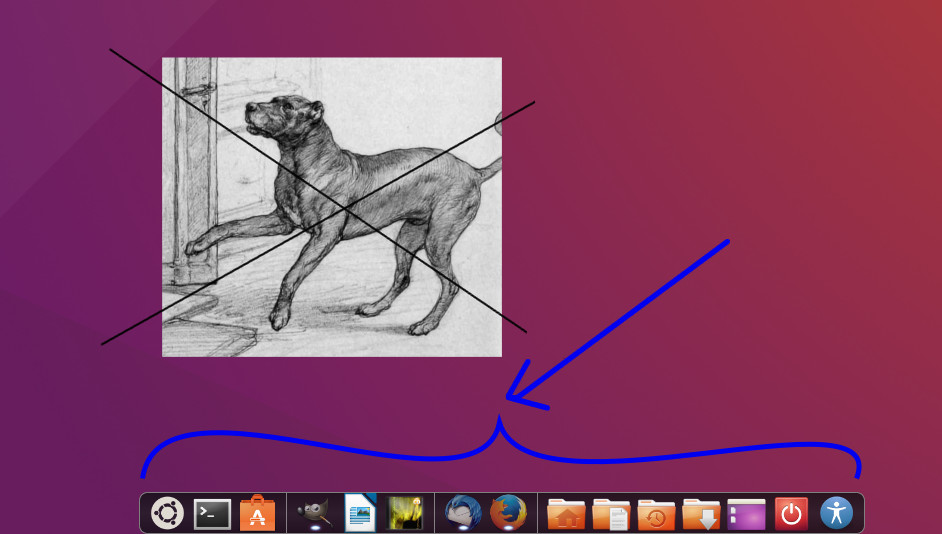Open Ubuntu Software Center shopping bag icon
This screenshot has height=534, width=942.
(257, 513)
